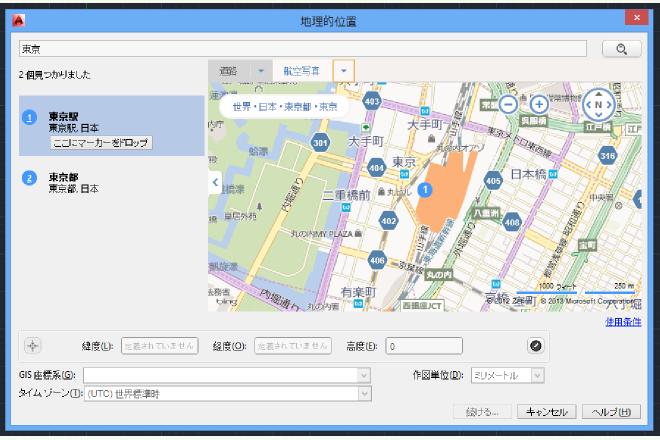Open the 航空写真 dropdown arrow
Image resolution: width=660 pixels, height=440 pixels.
tap(343, 71)
